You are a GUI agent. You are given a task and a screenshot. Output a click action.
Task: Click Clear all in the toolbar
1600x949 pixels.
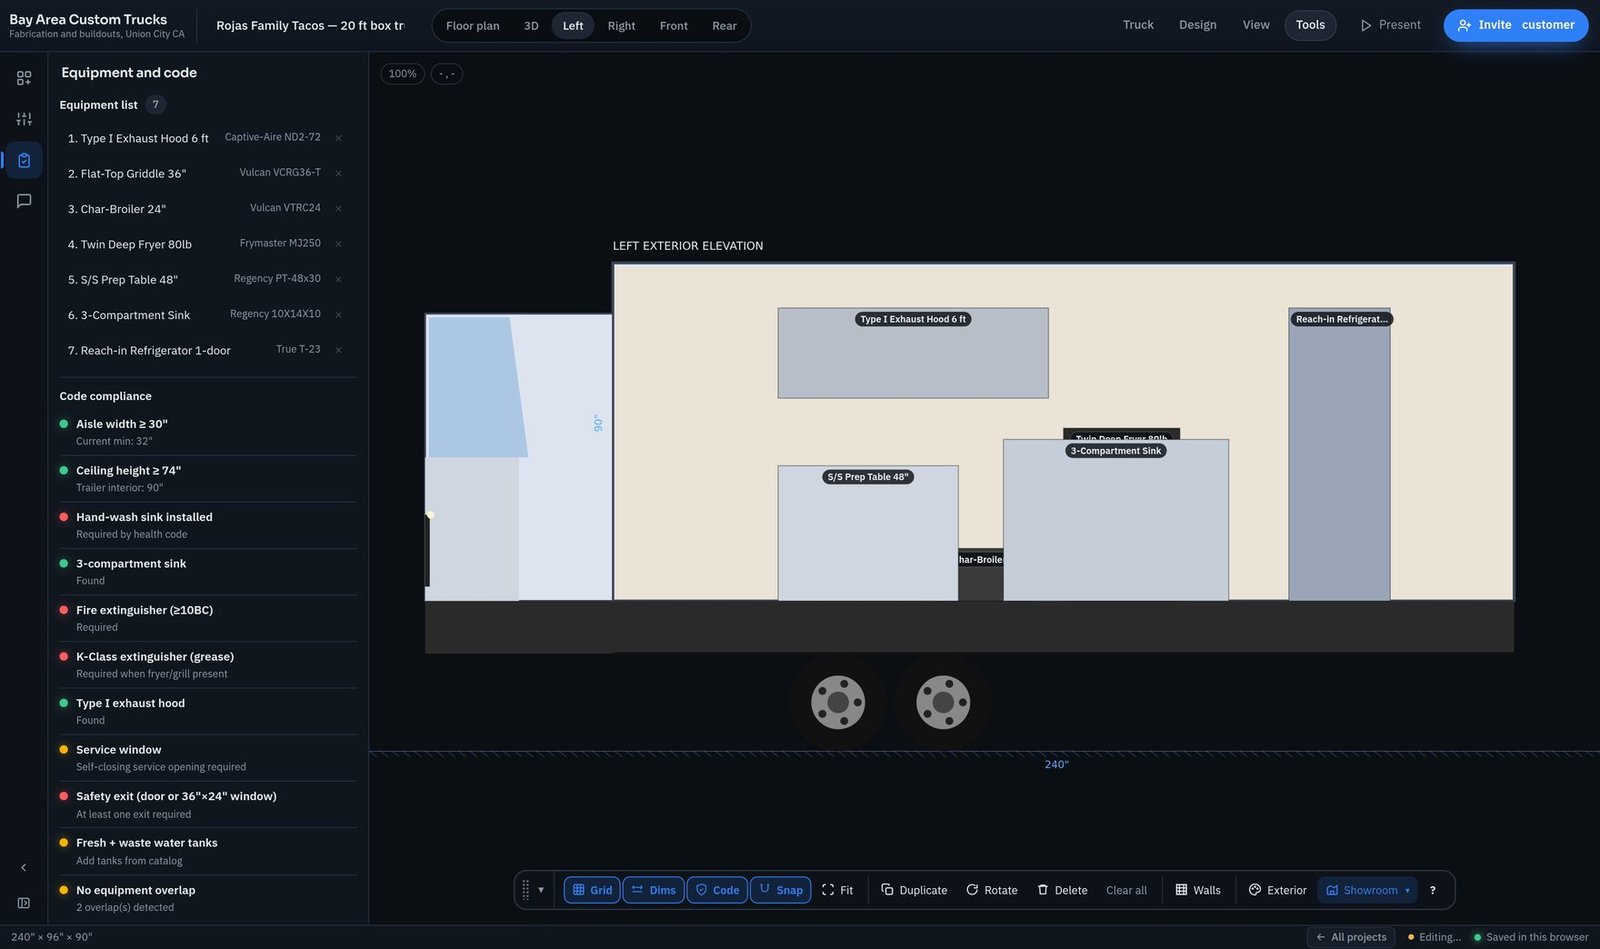tap(1126, 890)
